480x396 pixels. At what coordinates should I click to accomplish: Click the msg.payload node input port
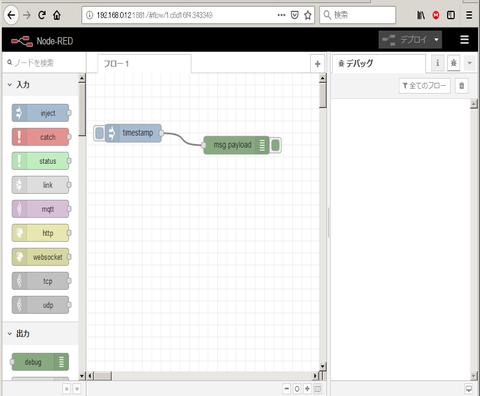pos(204,145)
